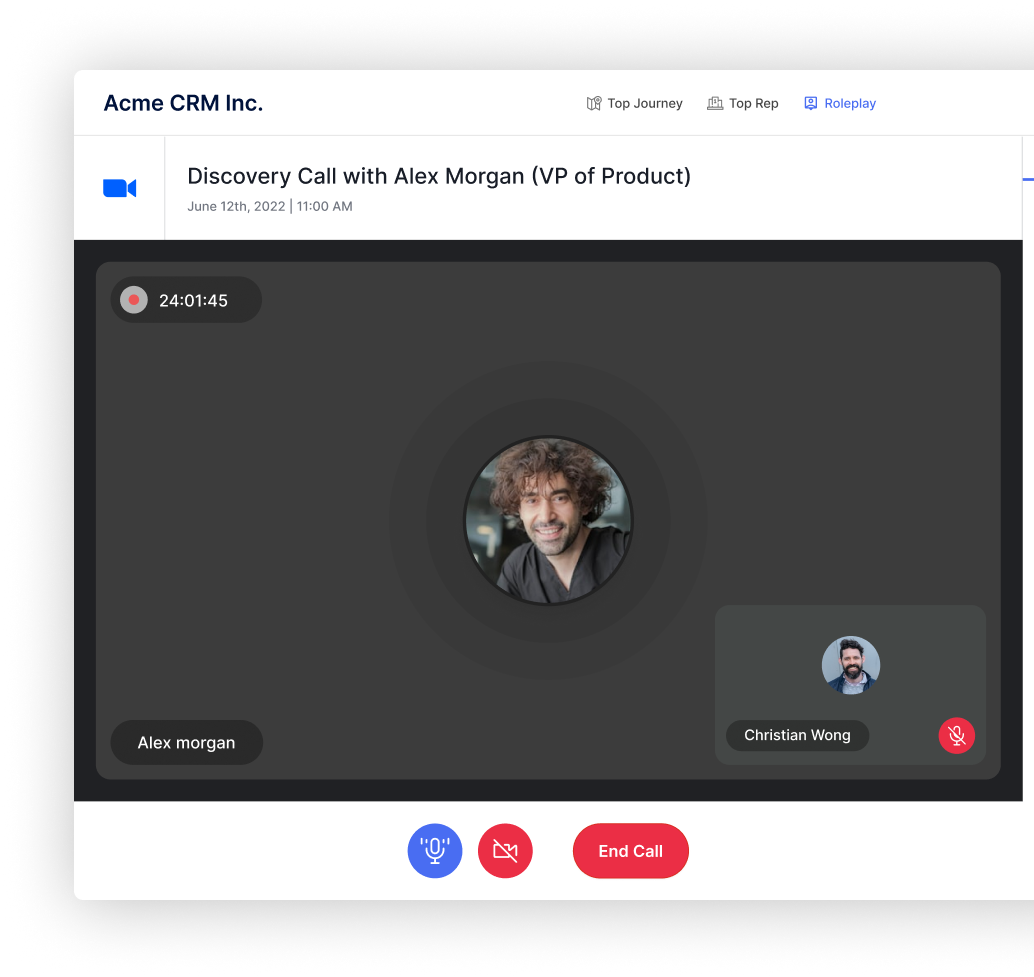Click the recording indicator dot
The height and width of the screenshot is (977, 1034).
coord(134,300)
